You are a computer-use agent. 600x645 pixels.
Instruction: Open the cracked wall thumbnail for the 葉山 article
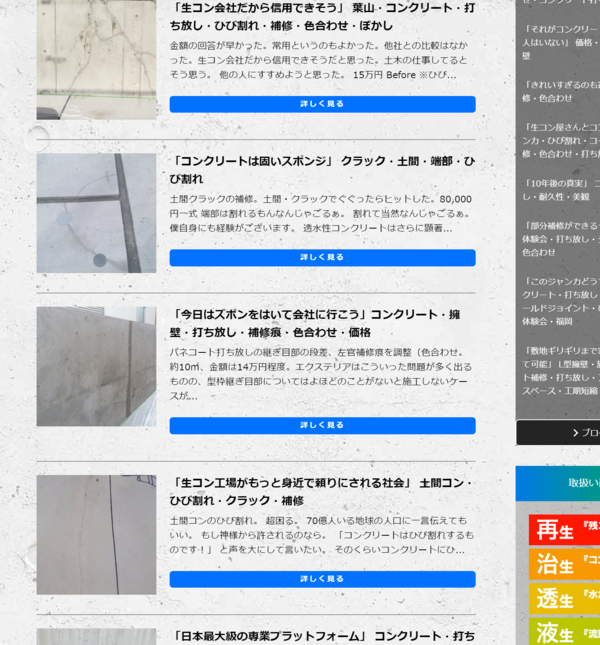pyautogui.click(x=96, y=60)
